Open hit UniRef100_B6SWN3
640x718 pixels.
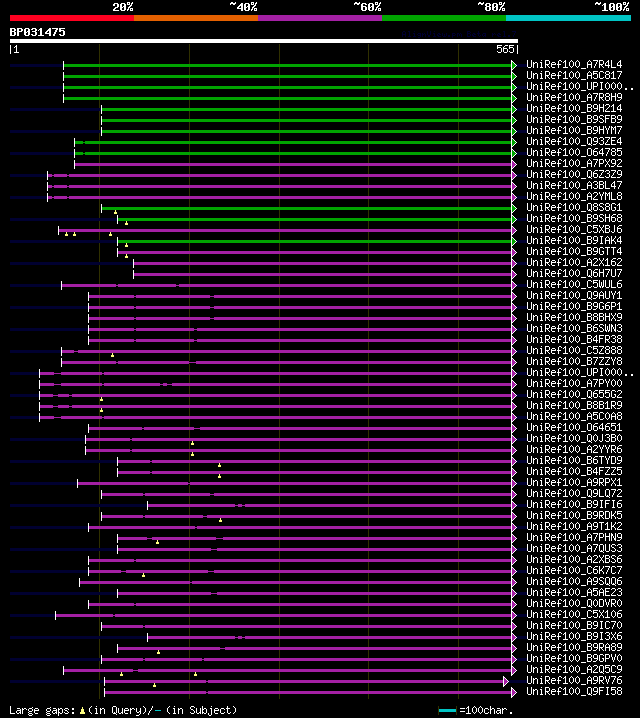click(574, 328)
